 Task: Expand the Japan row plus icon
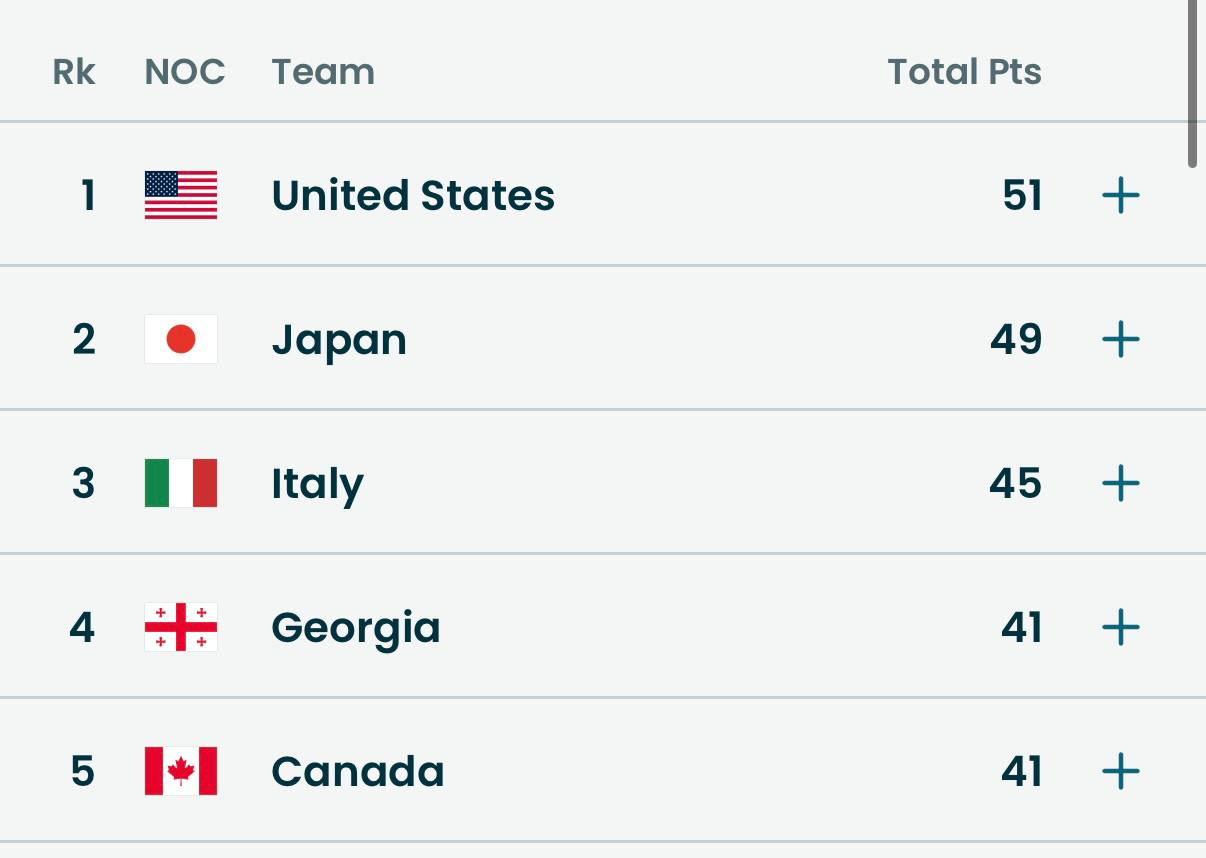1120,340
